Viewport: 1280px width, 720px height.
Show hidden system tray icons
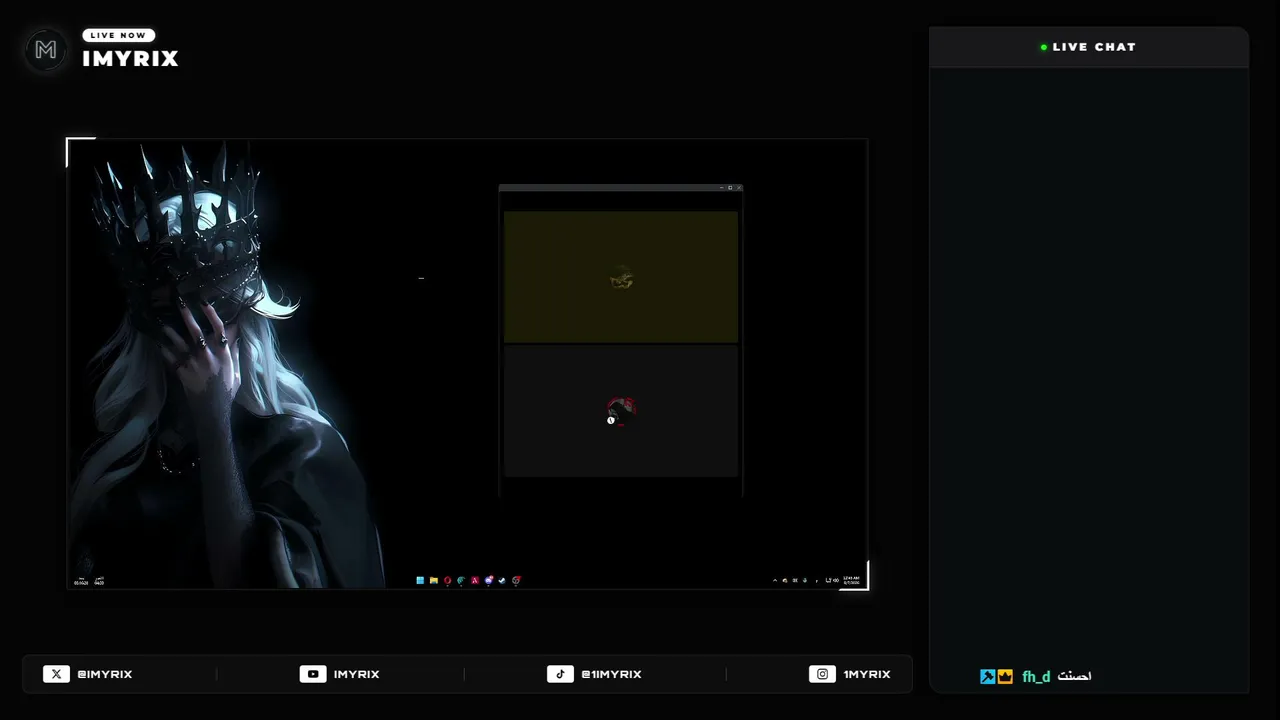point(774,580)
